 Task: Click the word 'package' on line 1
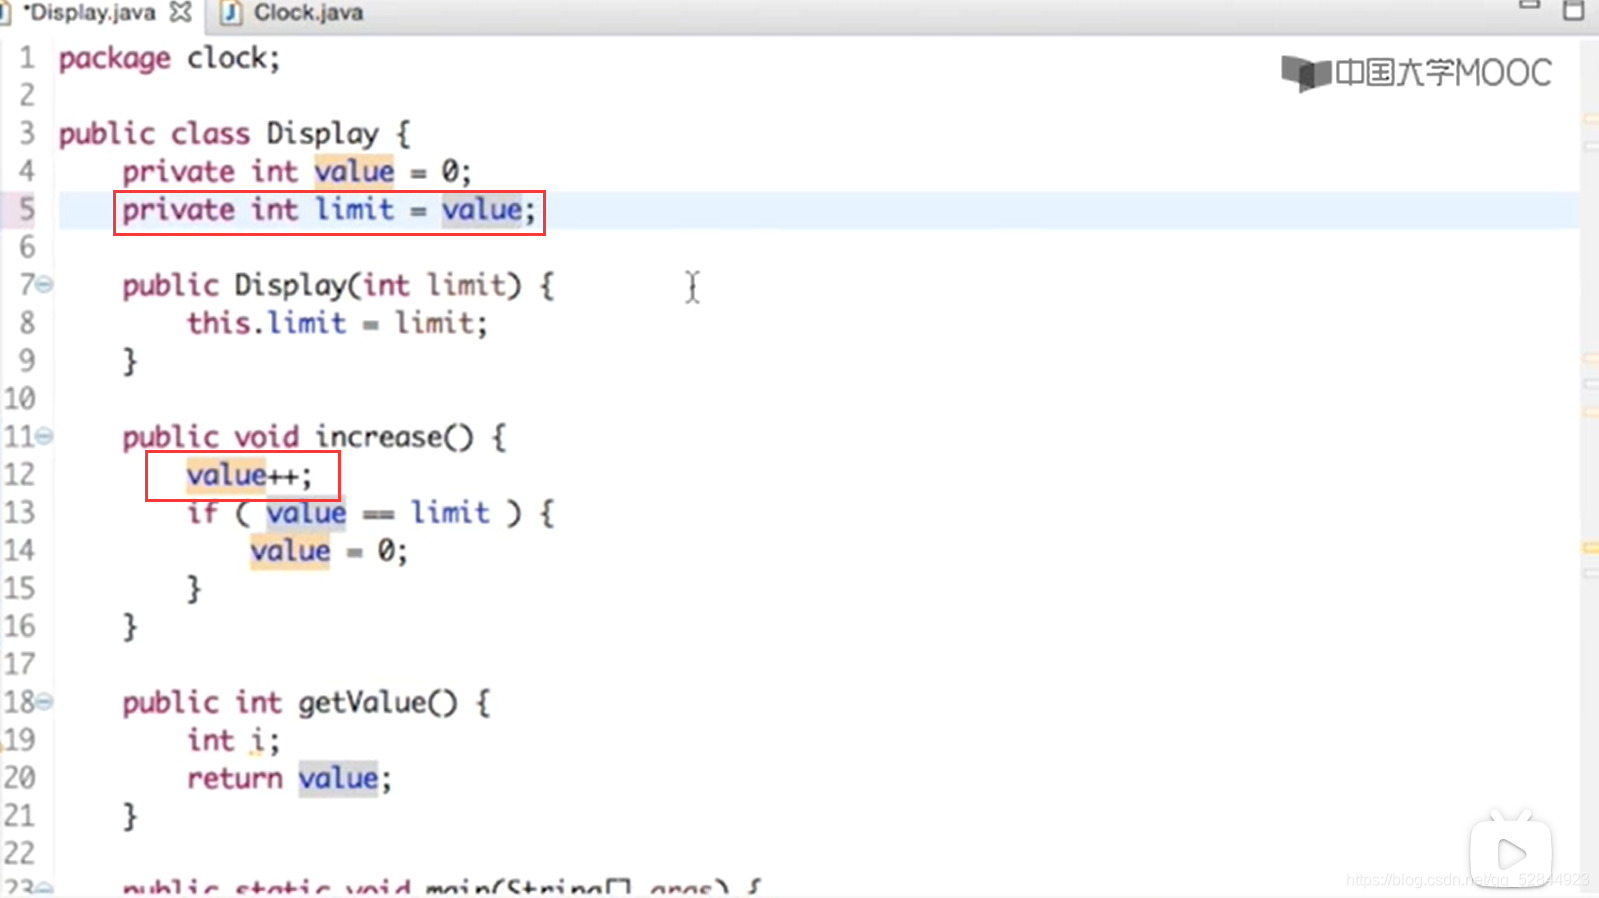(115, 59)
